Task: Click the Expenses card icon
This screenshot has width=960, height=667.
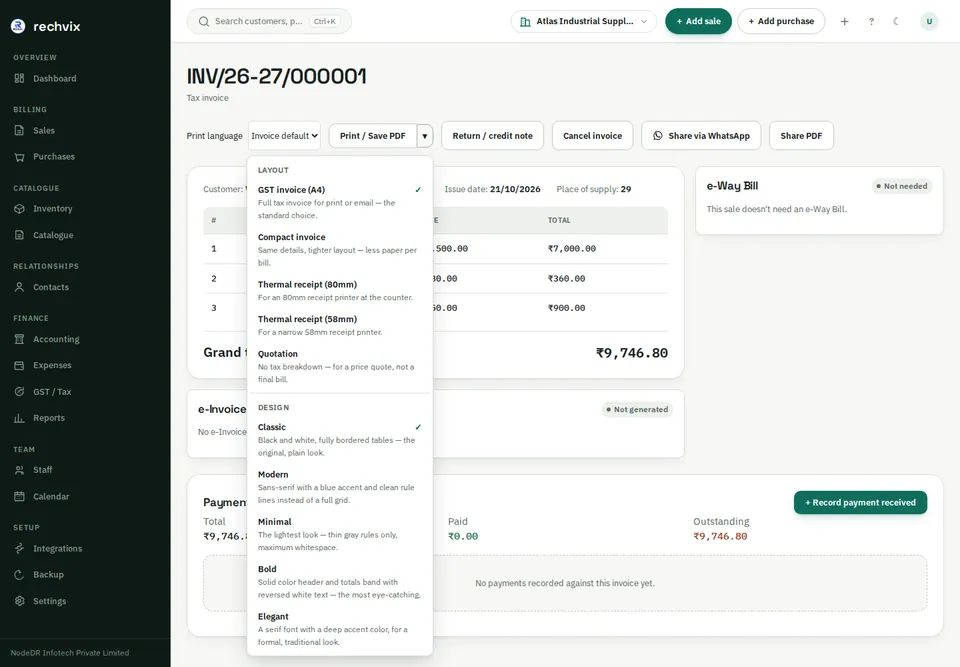Action: (19, 366)
